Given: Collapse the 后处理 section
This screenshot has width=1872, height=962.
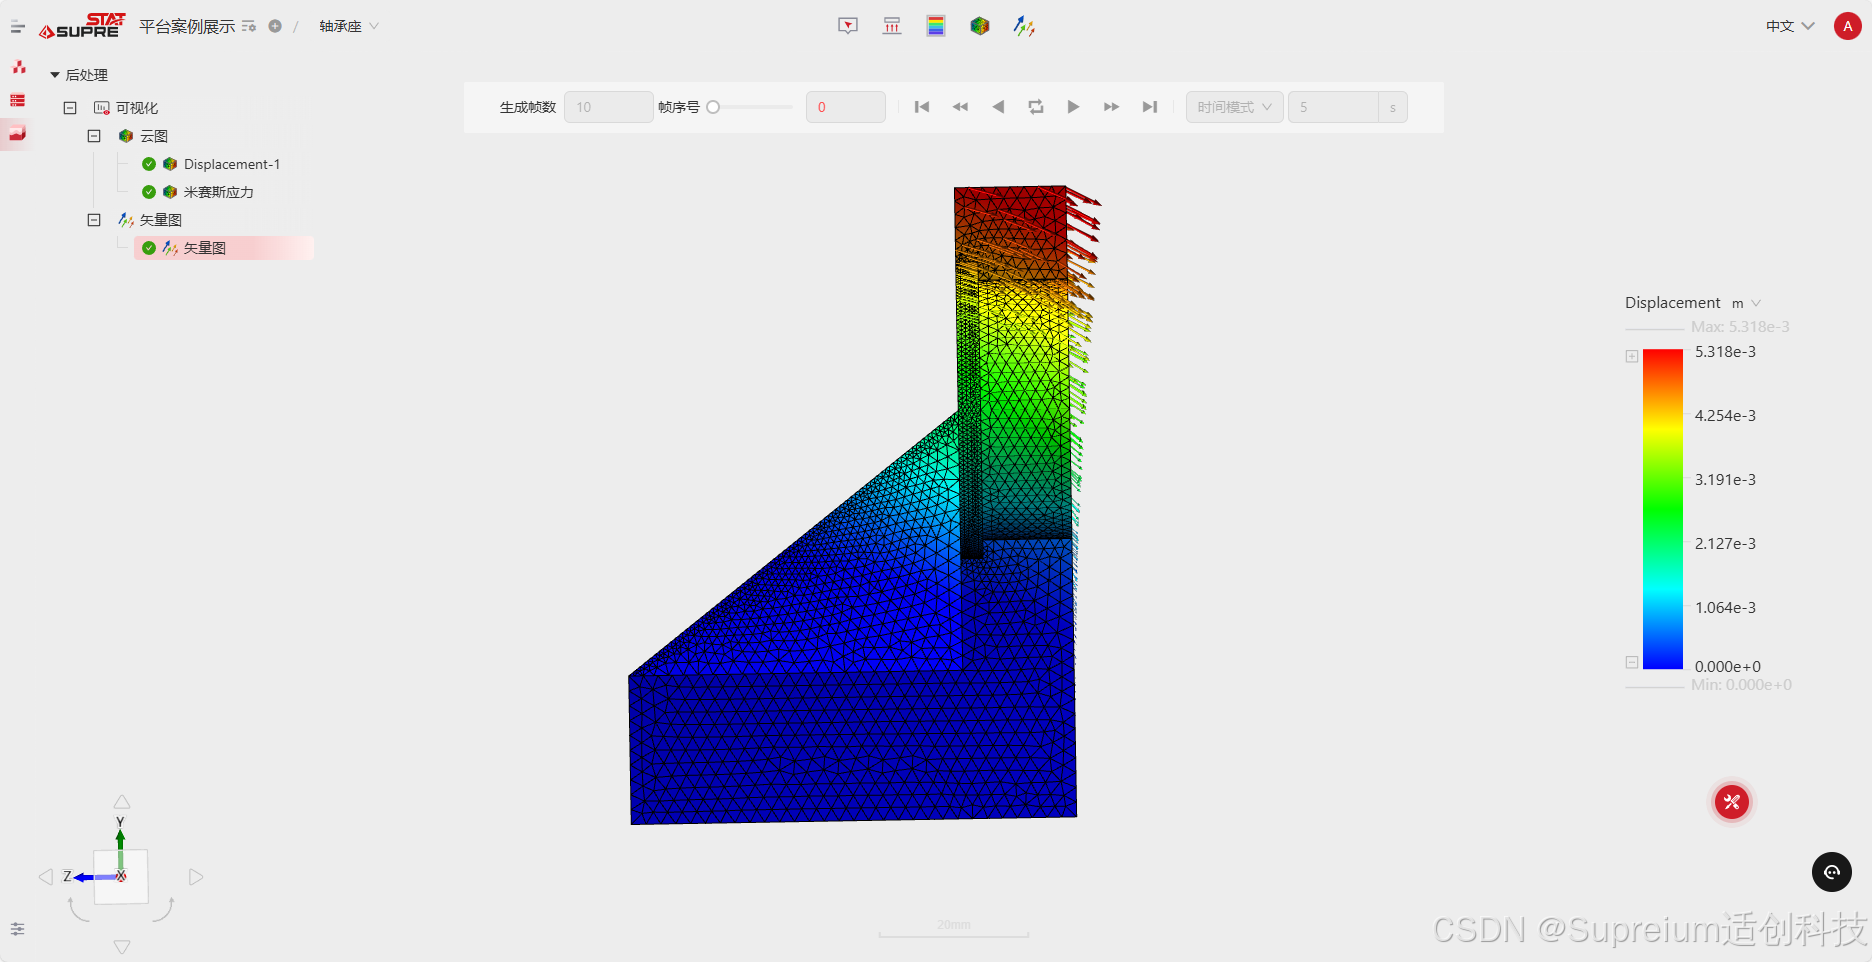Looking at the screenshot, I should click(x=55, y=75).
